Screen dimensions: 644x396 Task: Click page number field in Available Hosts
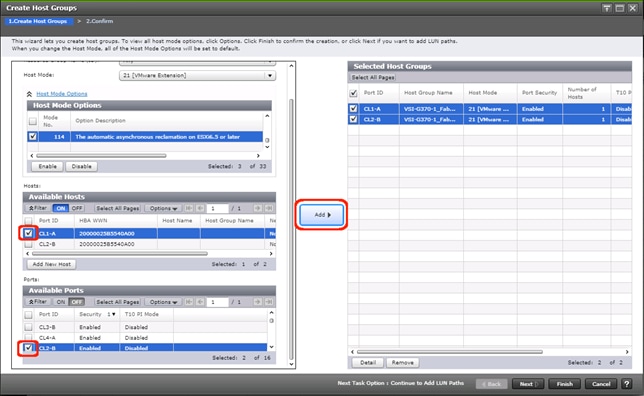point(217,208)
